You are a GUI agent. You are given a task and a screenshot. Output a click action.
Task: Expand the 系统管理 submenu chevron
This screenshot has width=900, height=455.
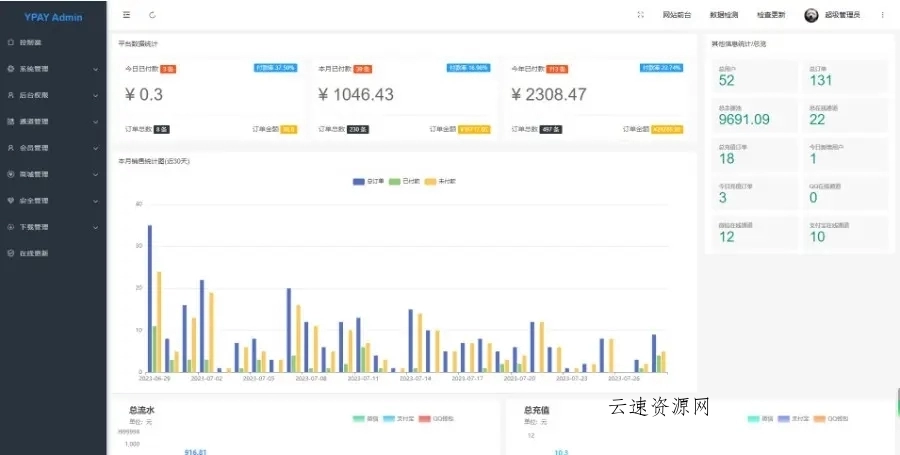tap(95, 69)
